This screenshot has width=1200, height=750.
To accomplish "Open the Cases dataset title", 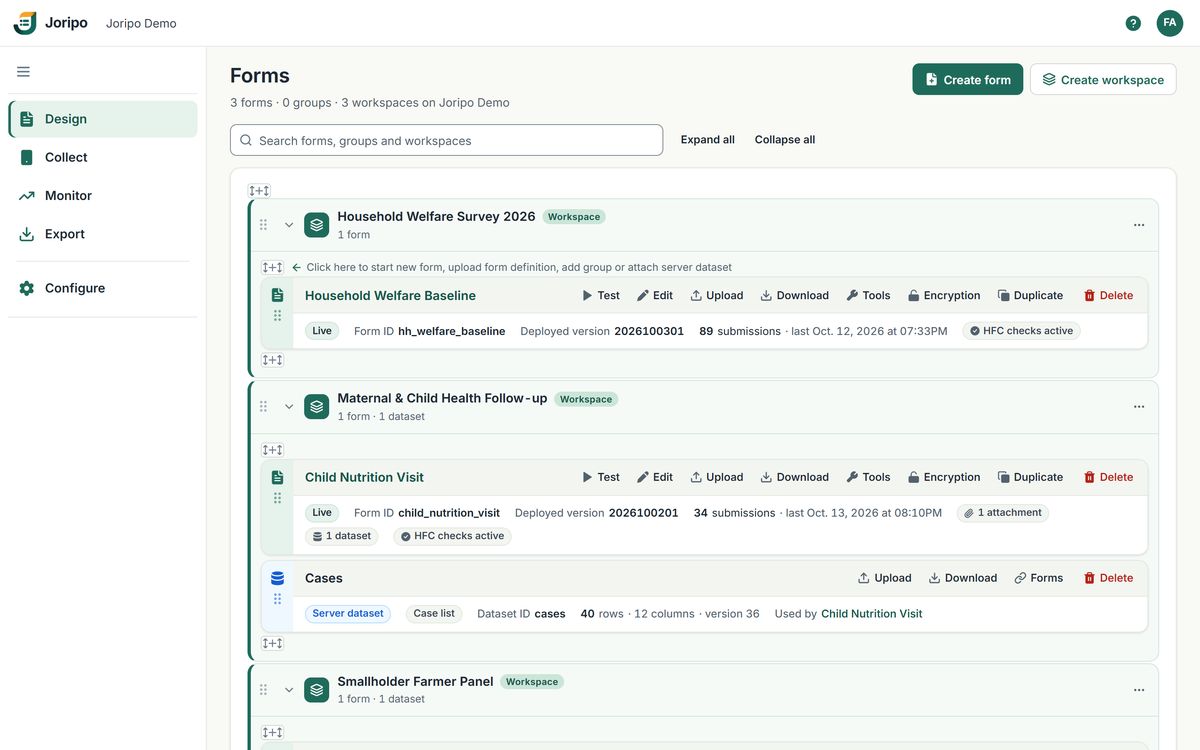I will pos(324,579).
